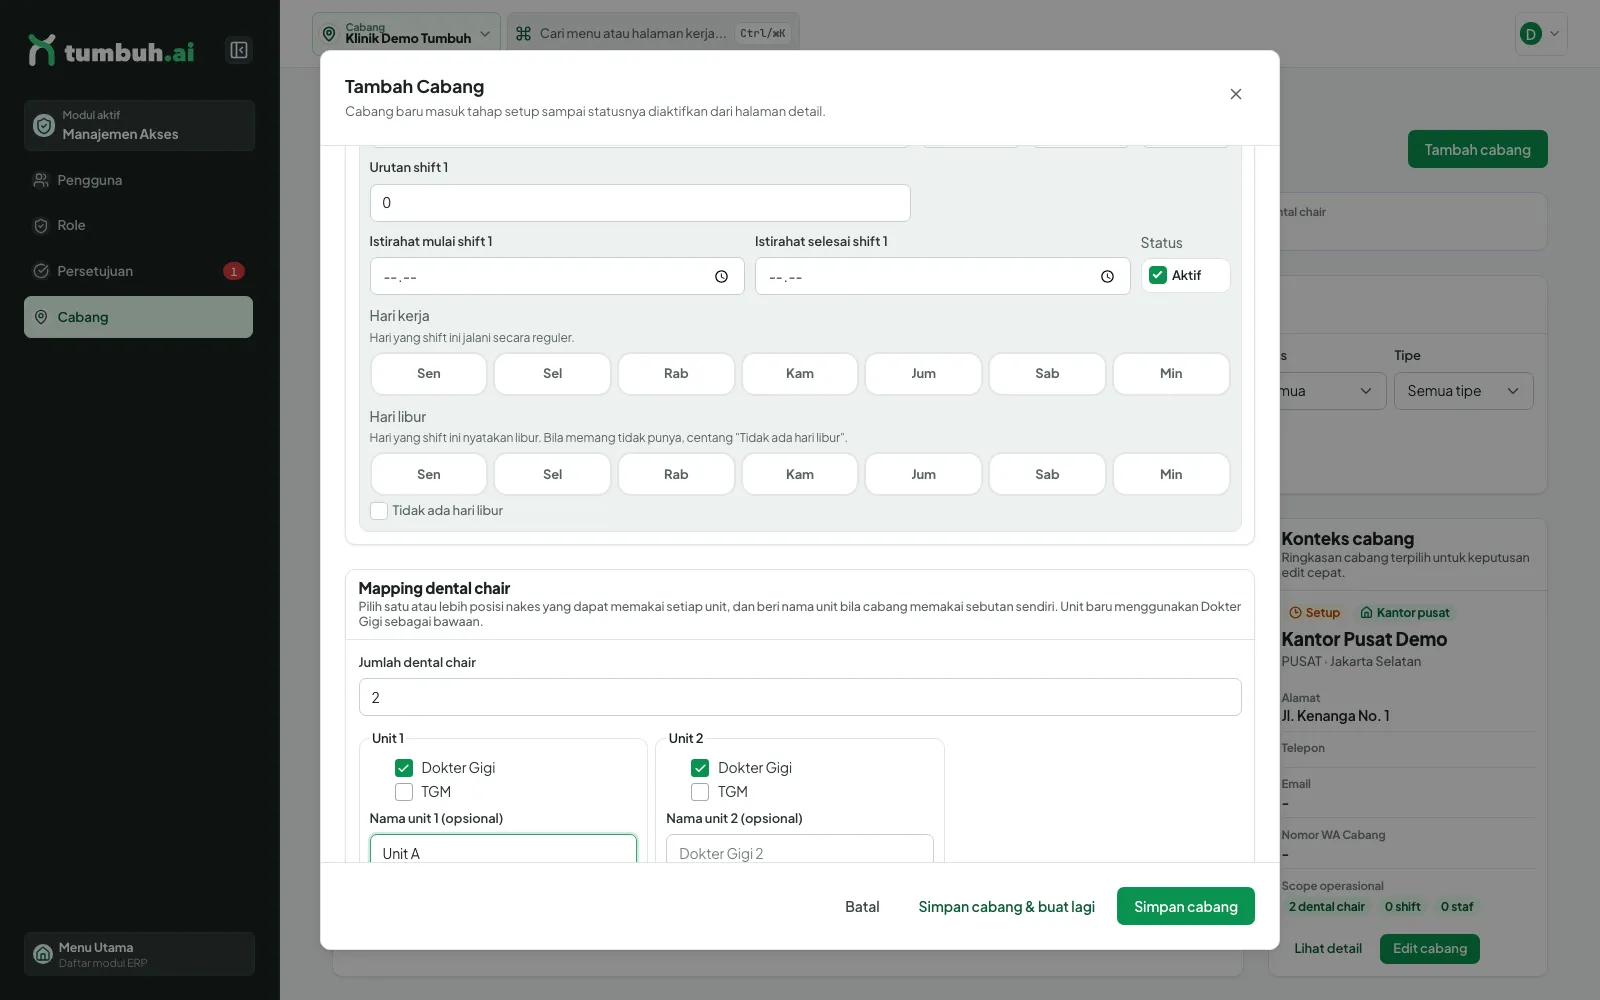Click the Modul aktif shield icon
The image size is (1600, 1000).
point(44,125)
